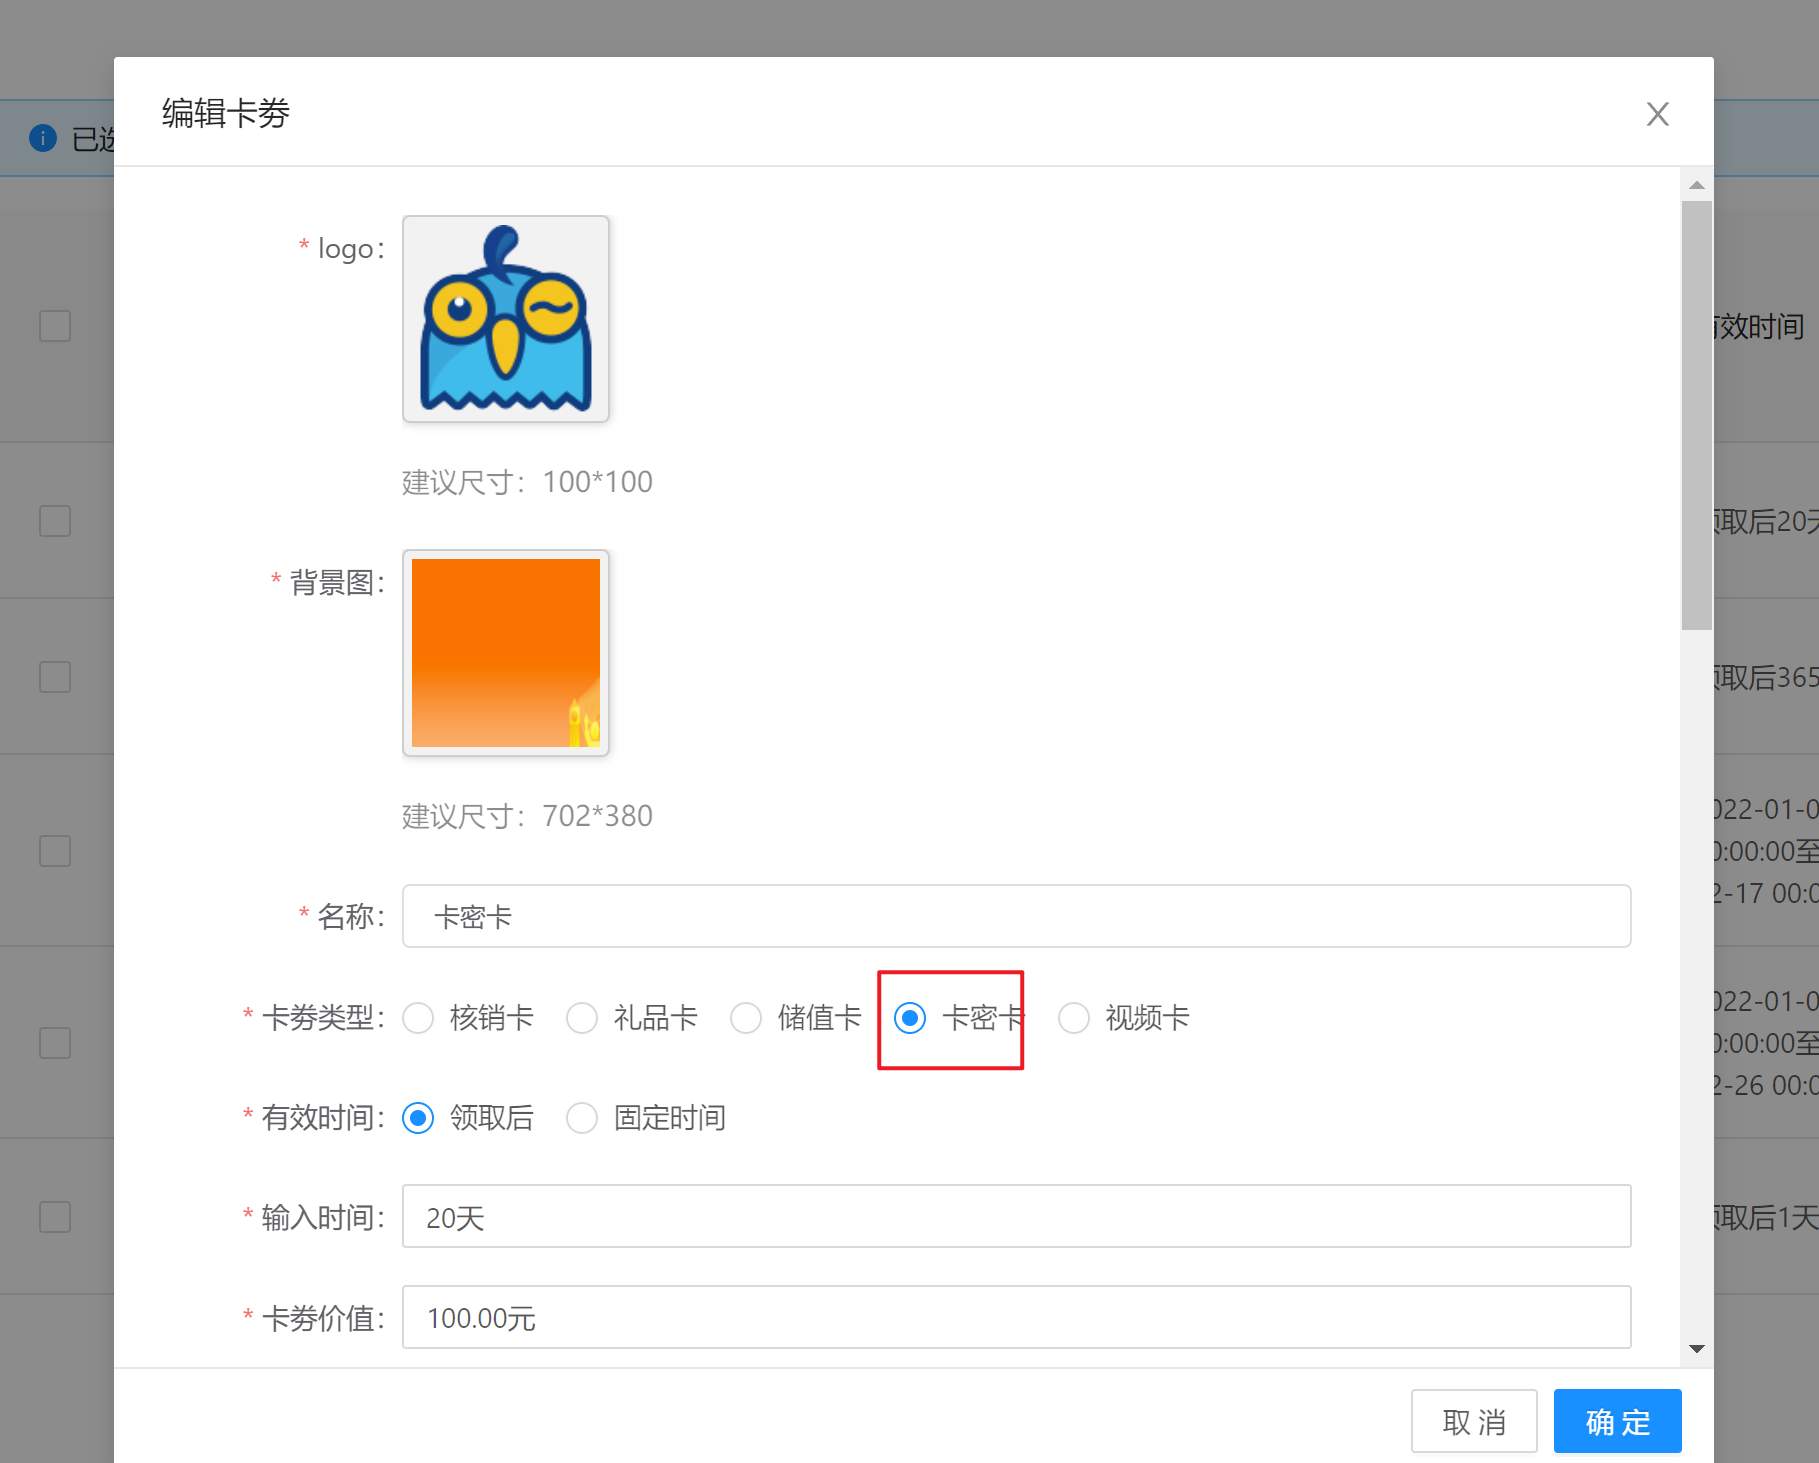Click the orange background image thumbnail
The height and width of the screenshot is (1463, 1819).
[x=505, y=653]
